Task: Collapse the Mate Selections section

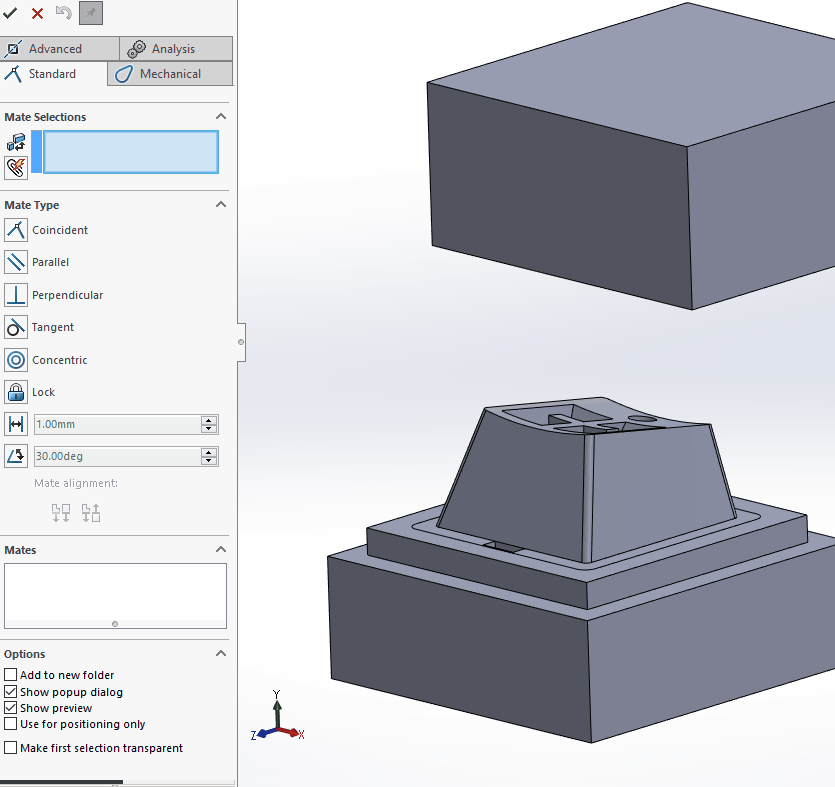Action: [x=221, y=117]
